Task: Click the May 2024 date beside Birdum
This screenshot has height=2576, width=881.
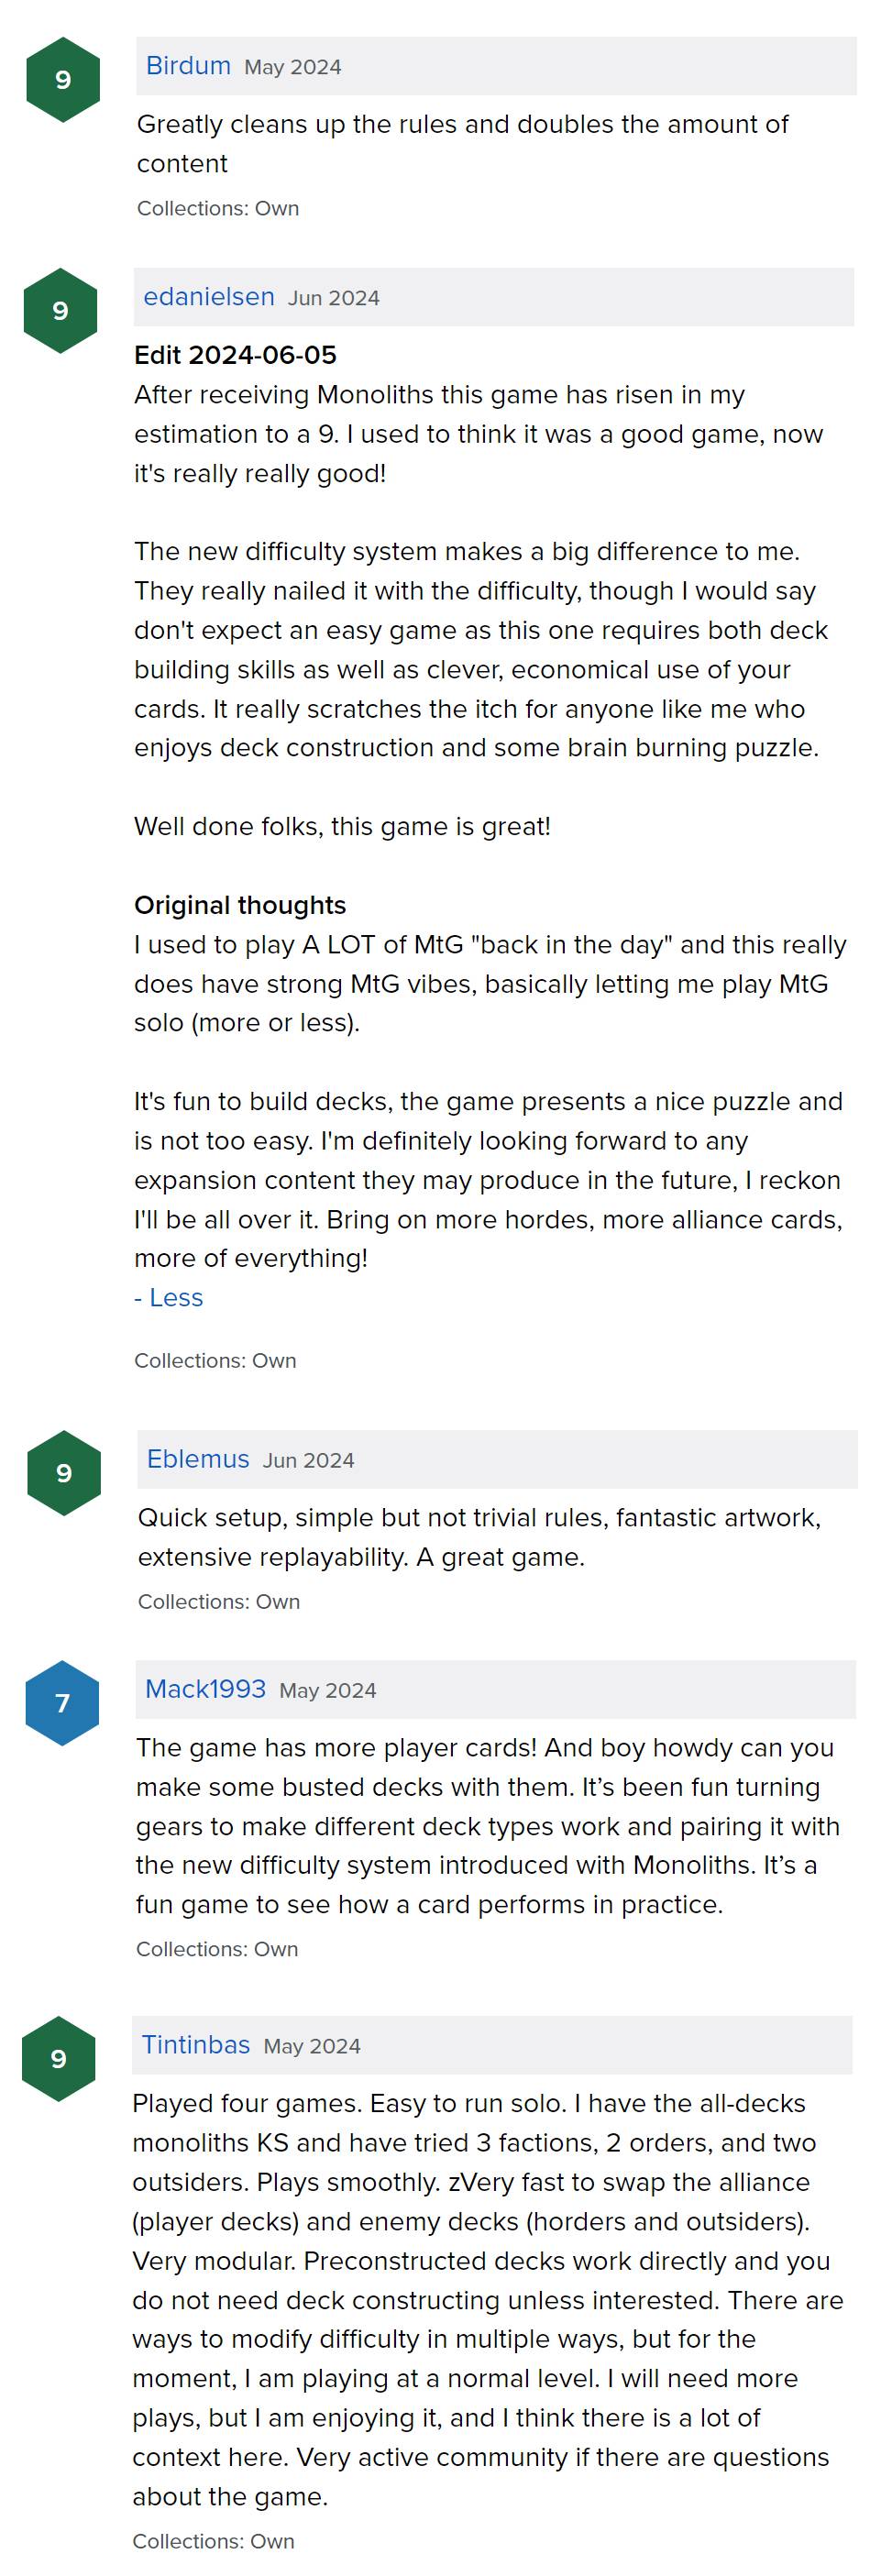Action: (x=293, y=67)
